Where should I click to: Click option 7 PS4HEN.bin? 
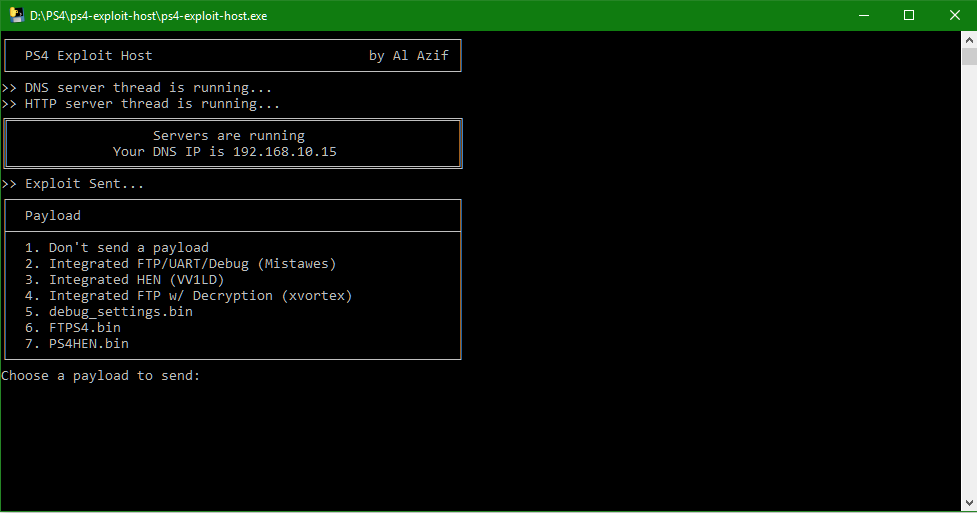point(77,343)
